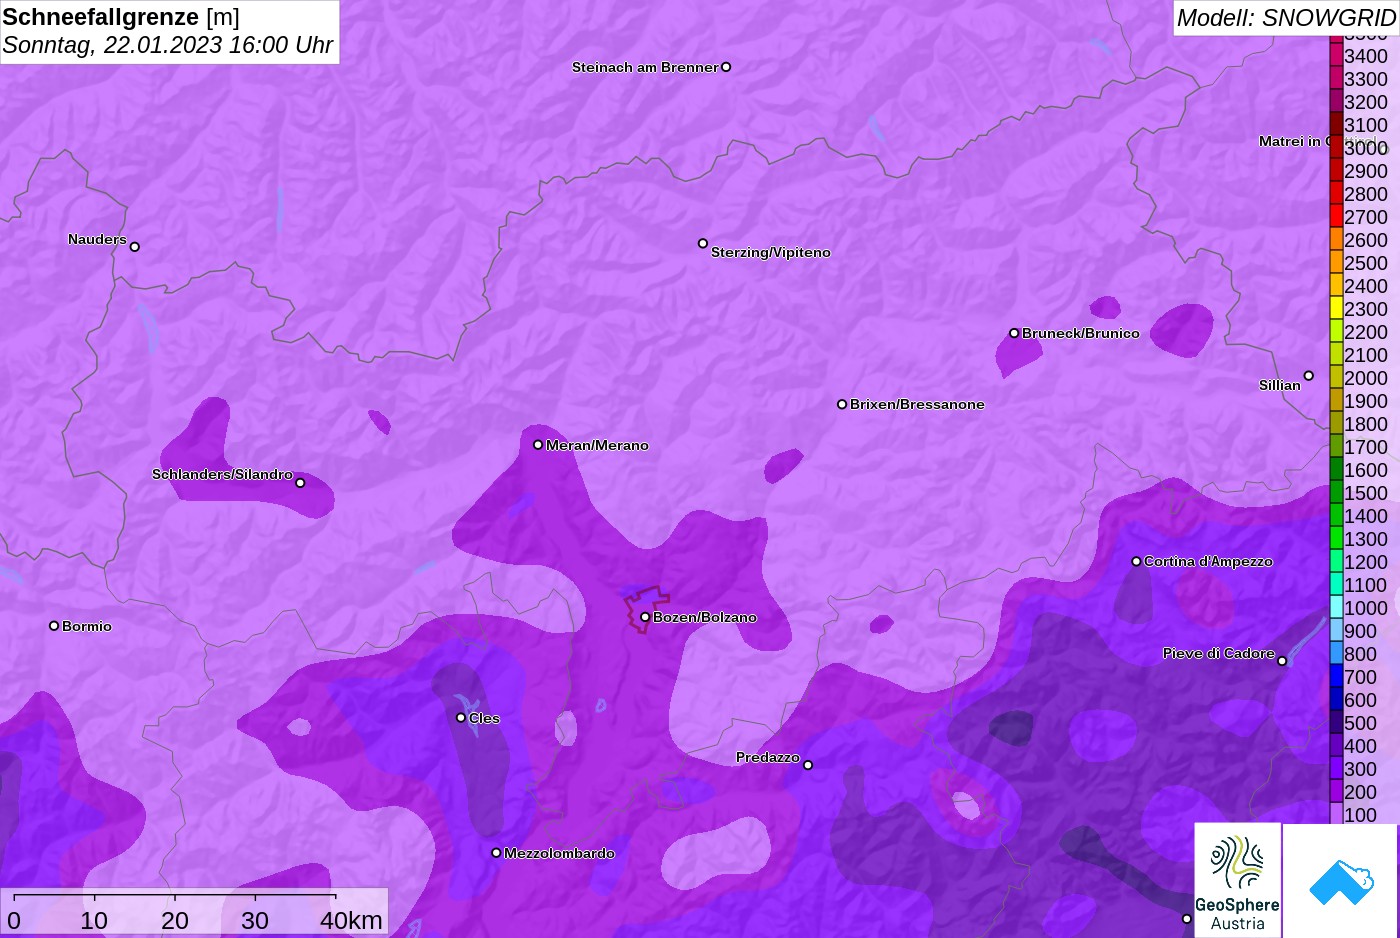The height and width of the screenshot is (938, 1400).
Task: Select the Pieve di Cadore marker dot
Action: click(1282, 661)
